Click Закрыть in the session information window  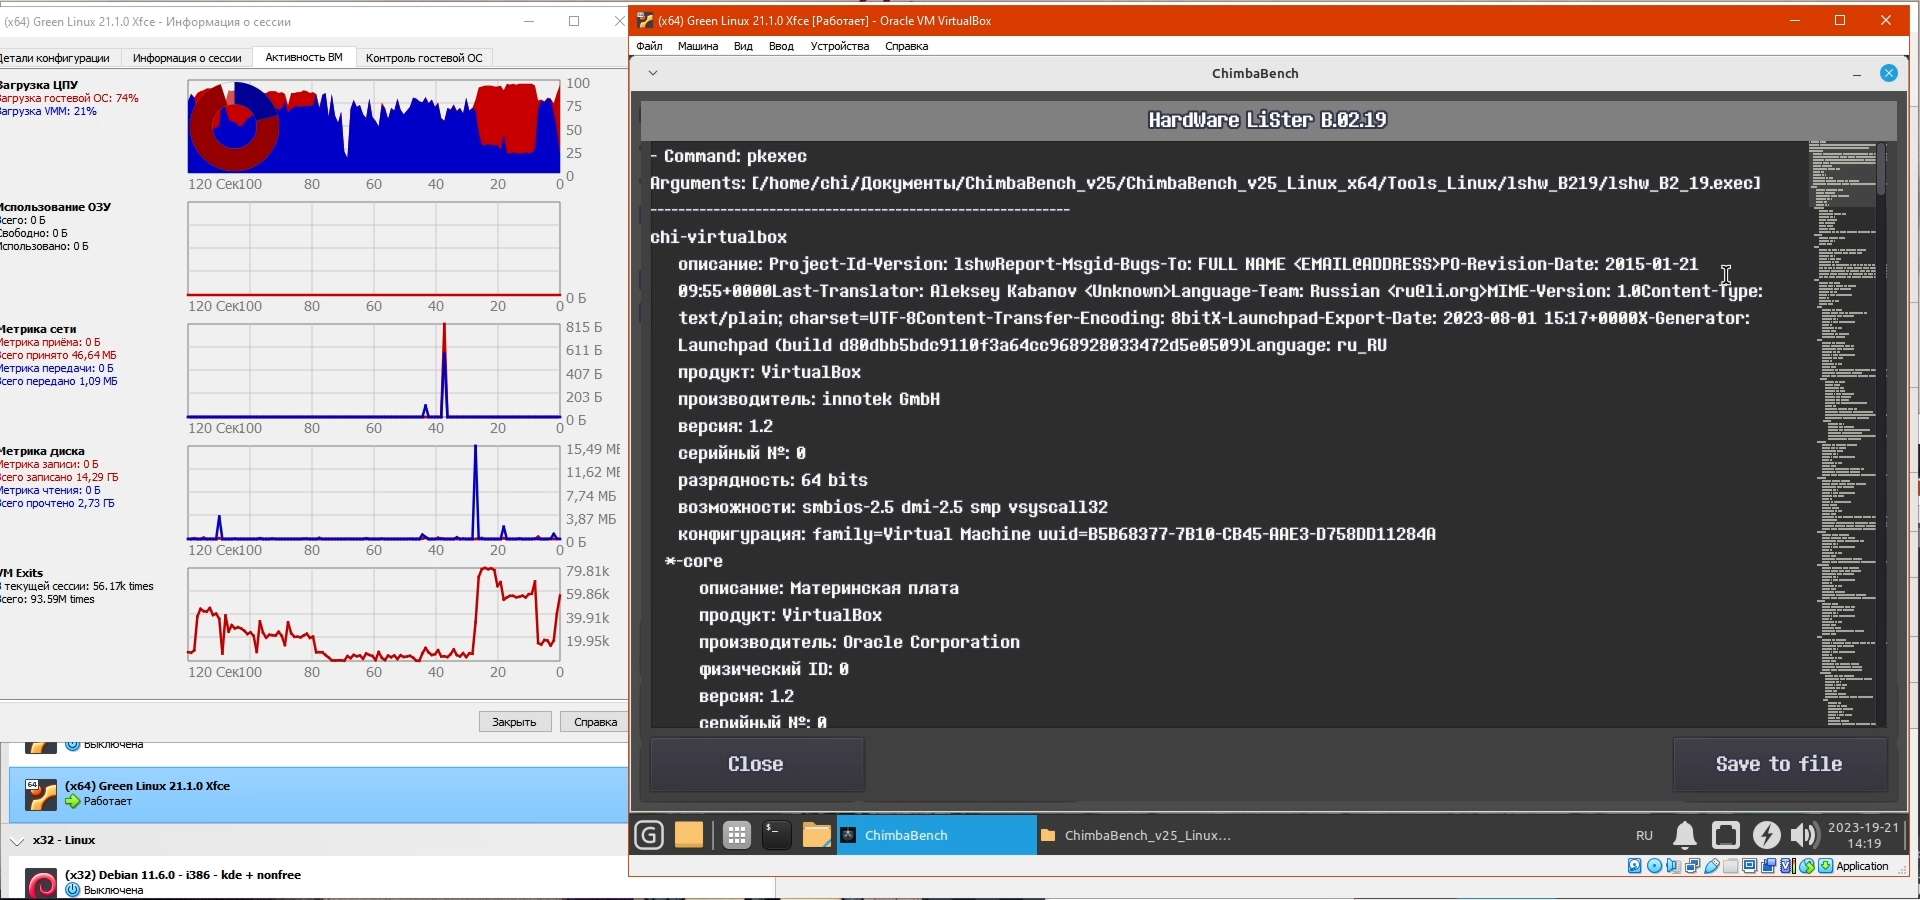(x=515, y=722)
